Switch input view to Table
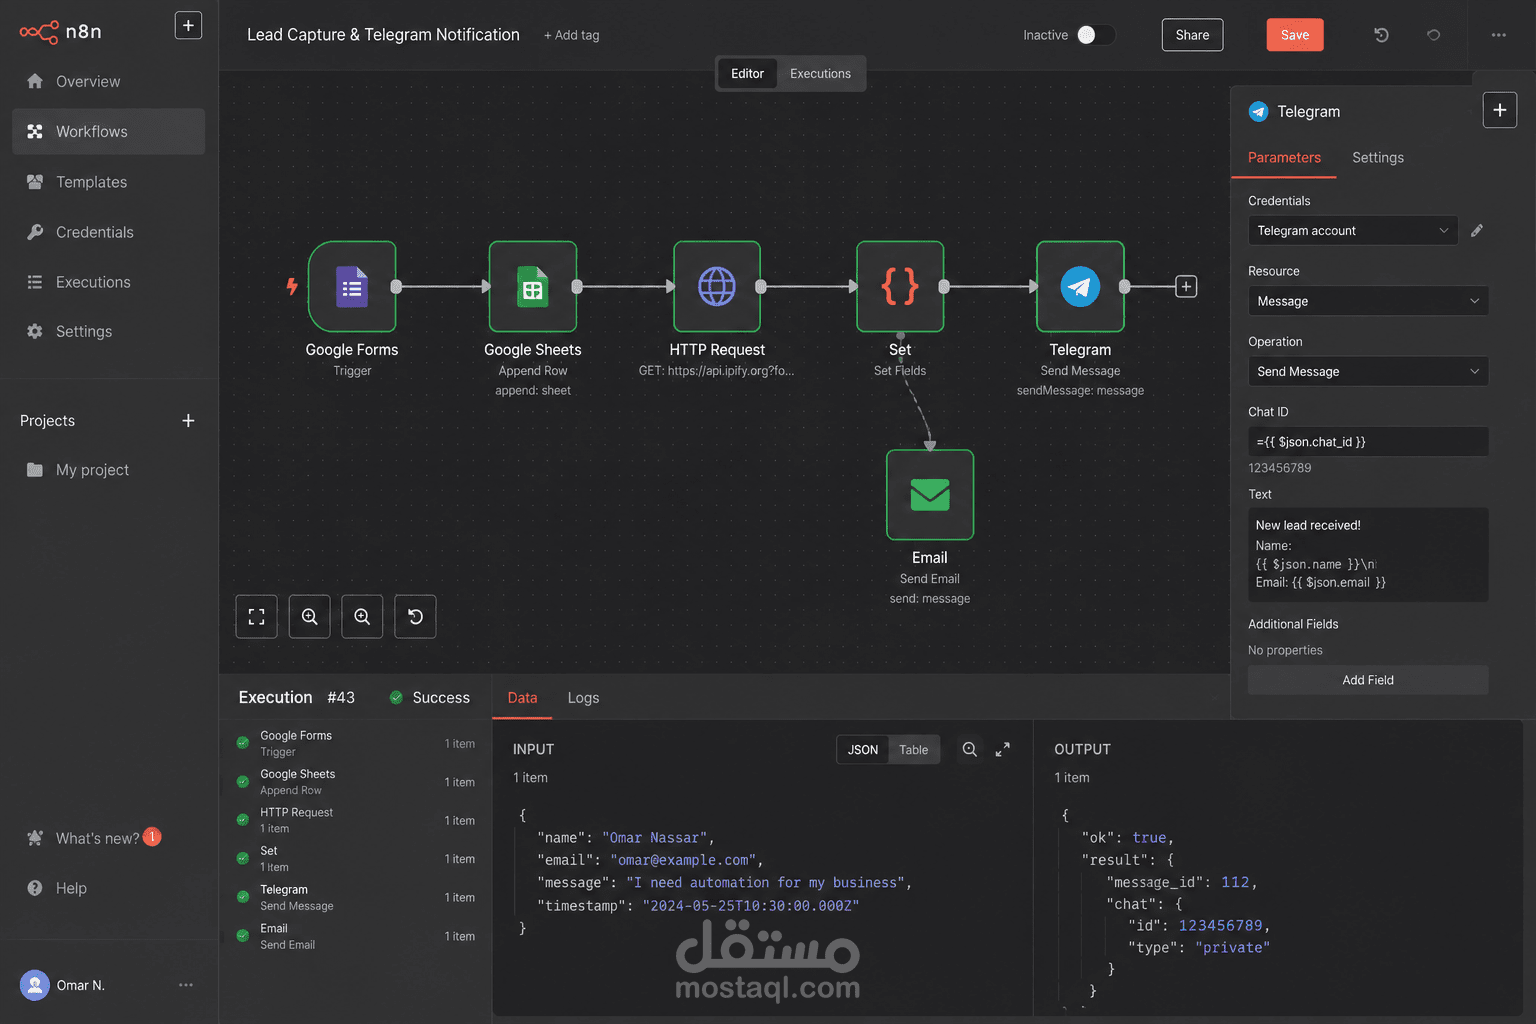The image size is (1536, 1024). (x=913, y=750)
